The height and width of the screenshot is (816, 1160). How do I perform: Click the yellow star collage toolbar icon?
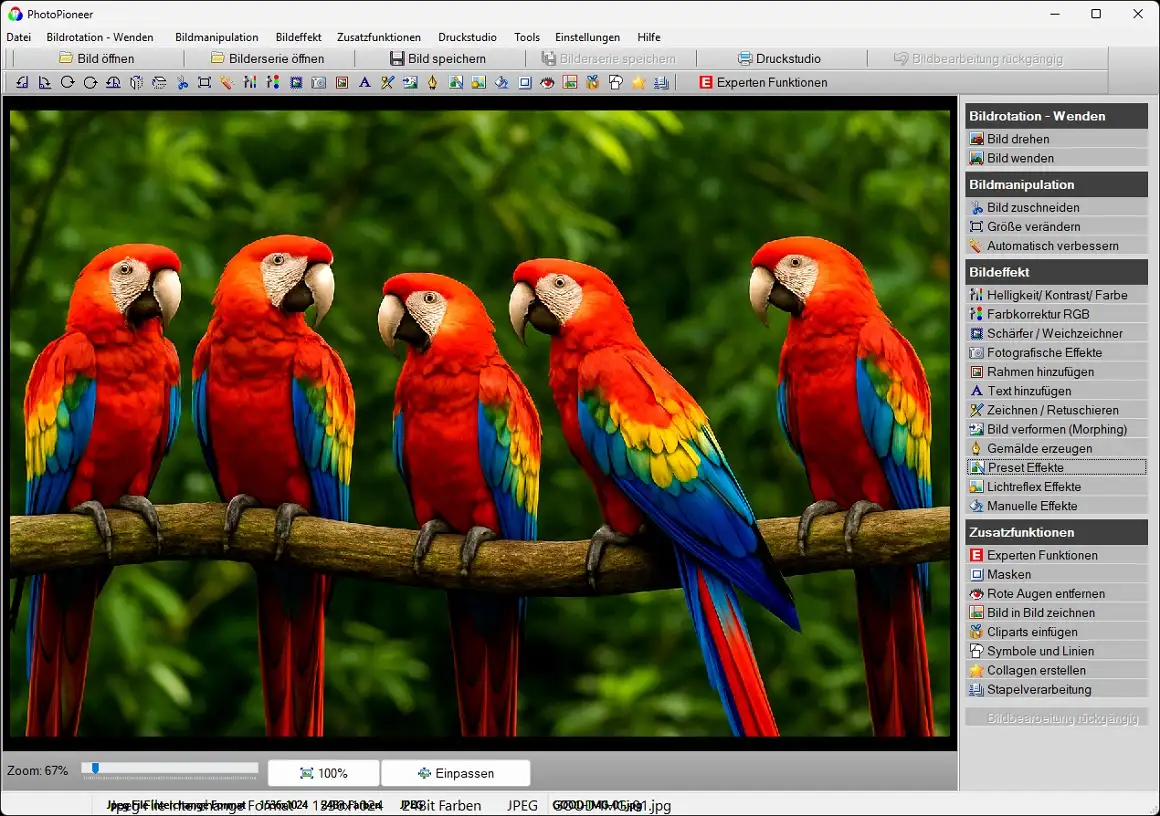coord(638,83)
